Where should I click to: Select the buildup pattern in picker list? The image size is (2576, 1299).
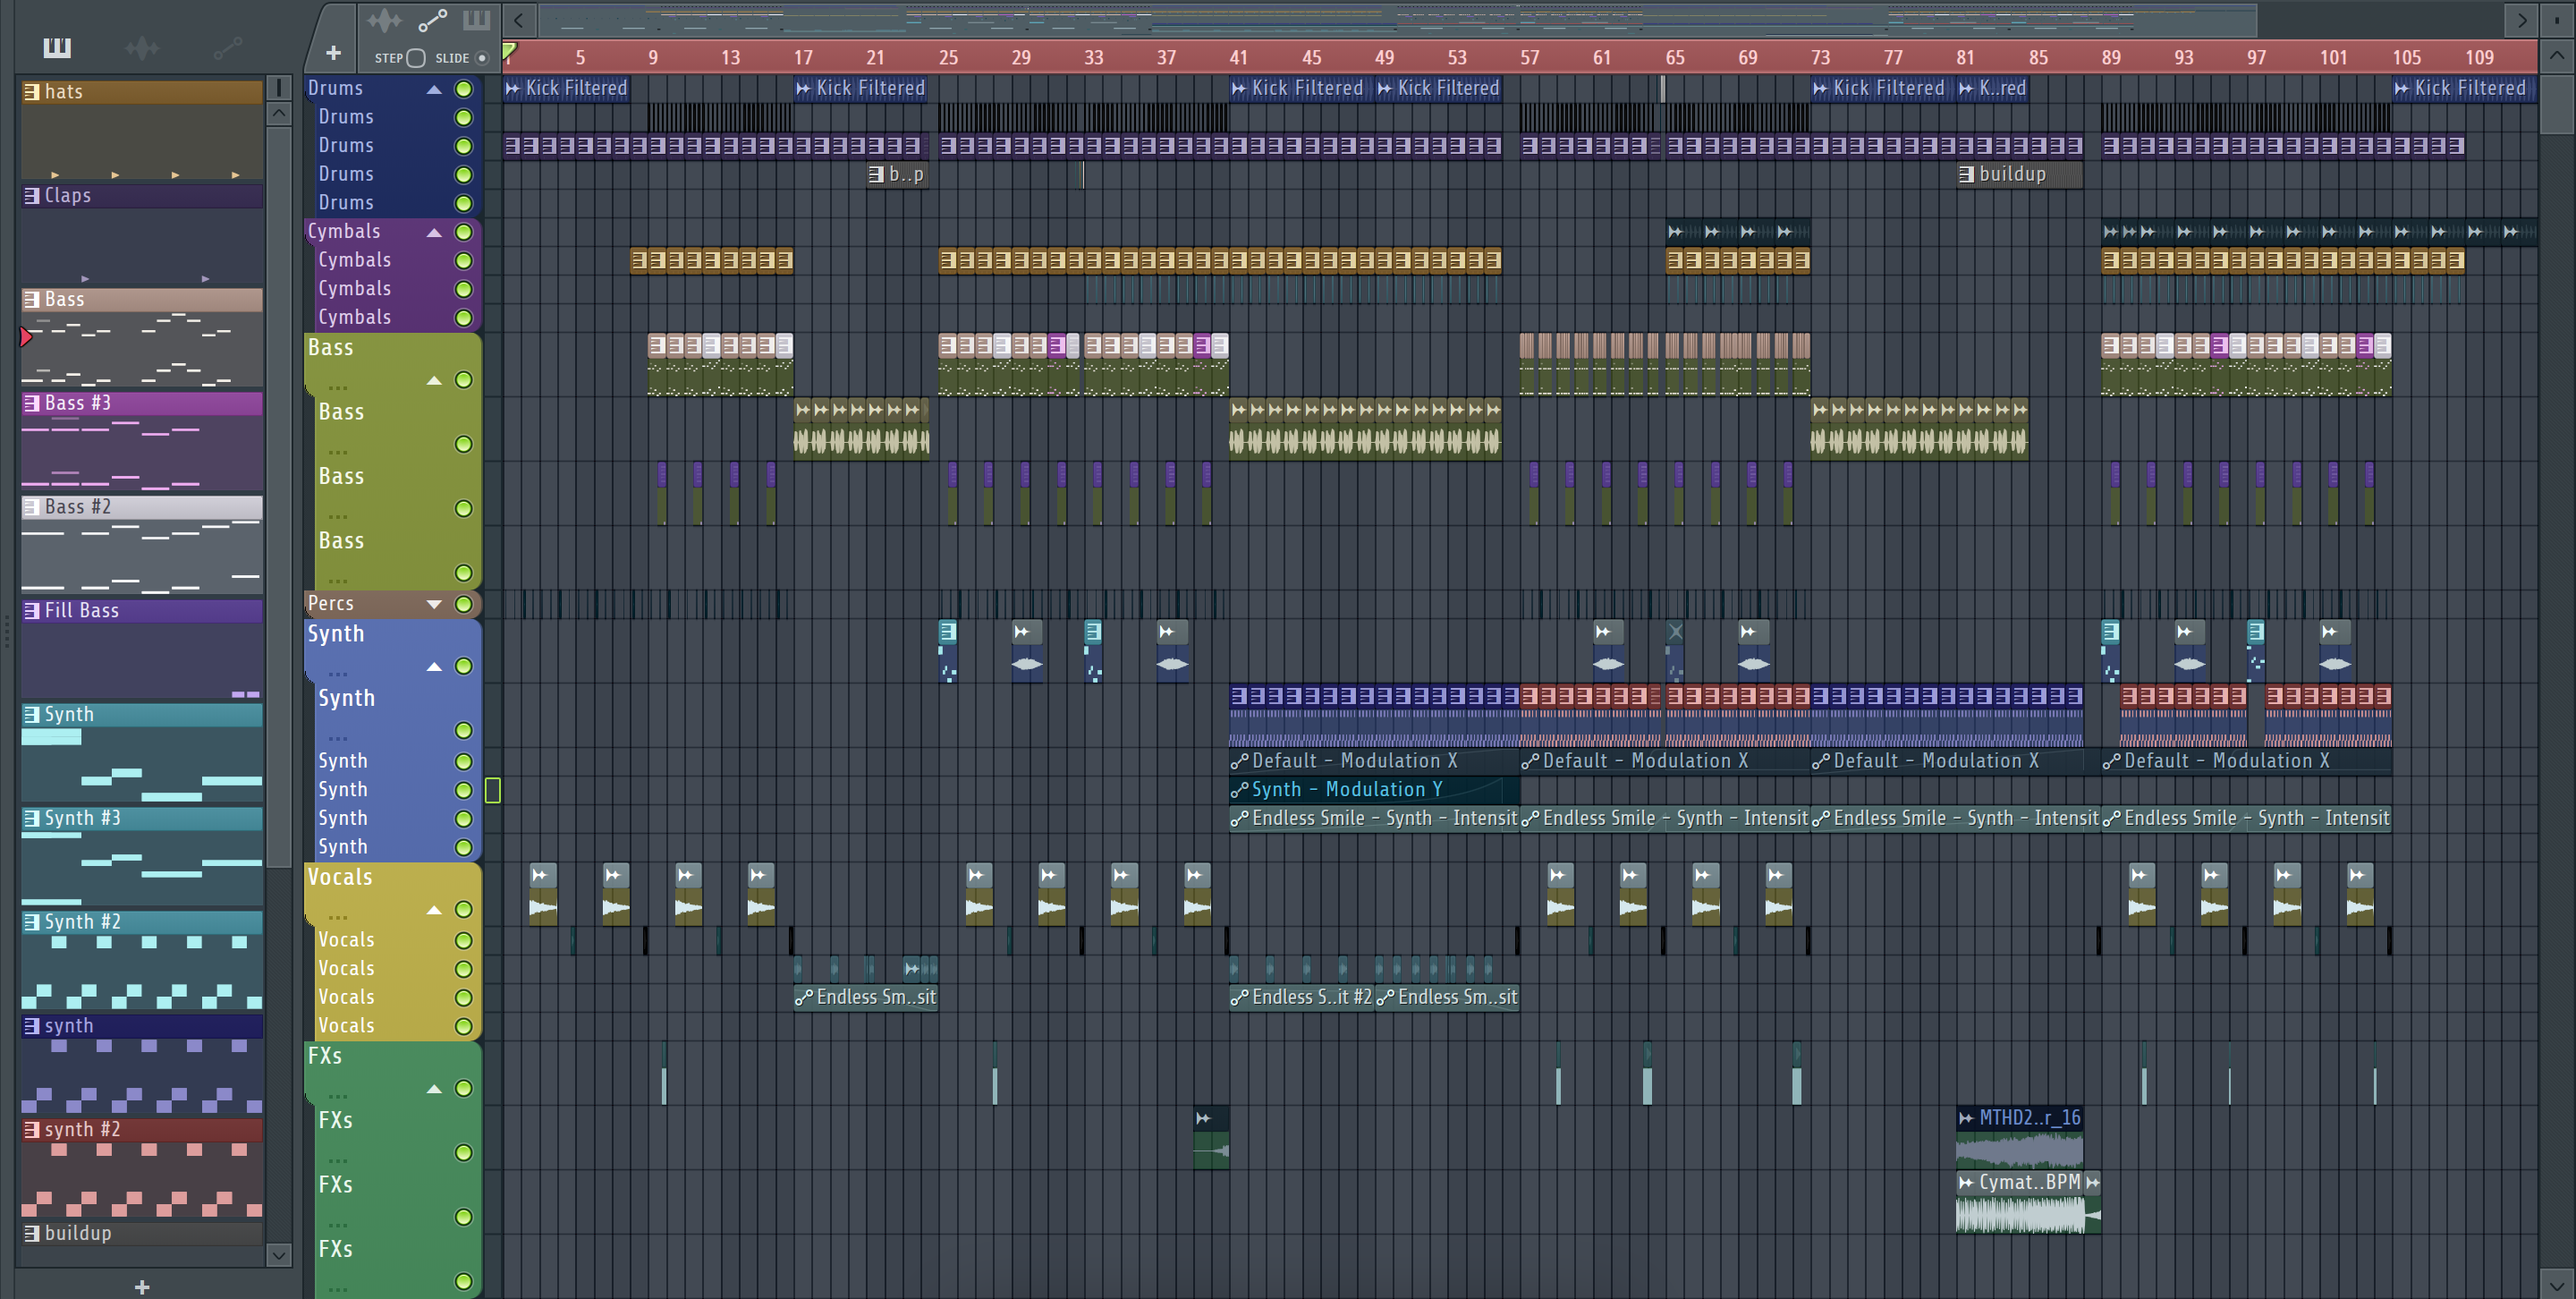142,1233
